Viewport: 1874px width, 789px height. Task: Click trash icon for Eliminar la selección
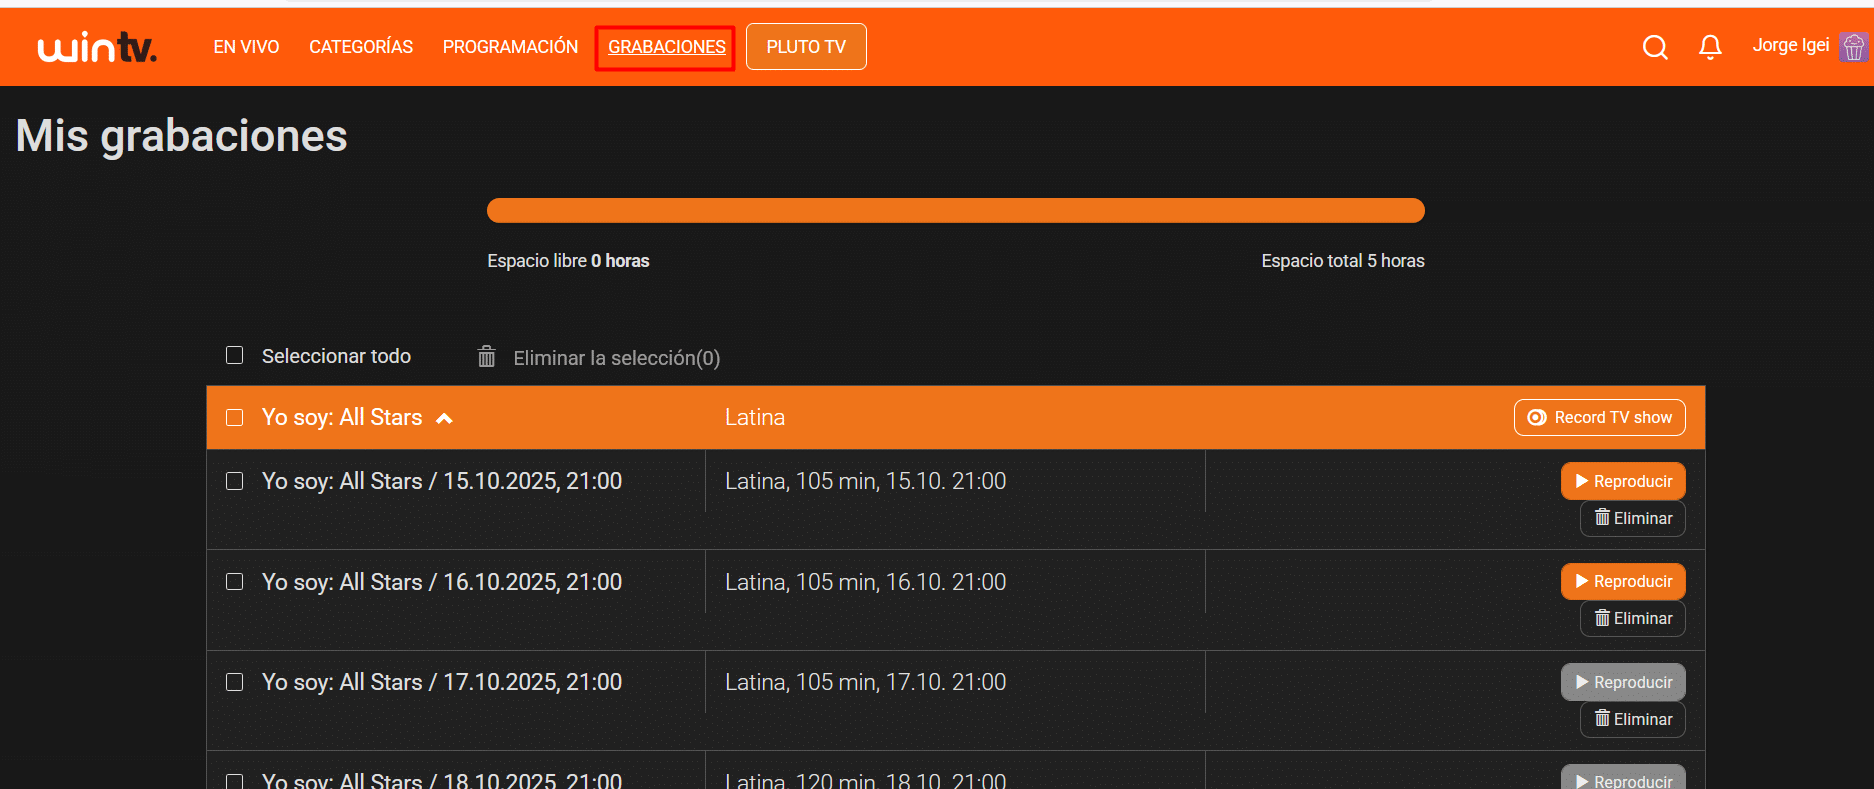[487, 357]
